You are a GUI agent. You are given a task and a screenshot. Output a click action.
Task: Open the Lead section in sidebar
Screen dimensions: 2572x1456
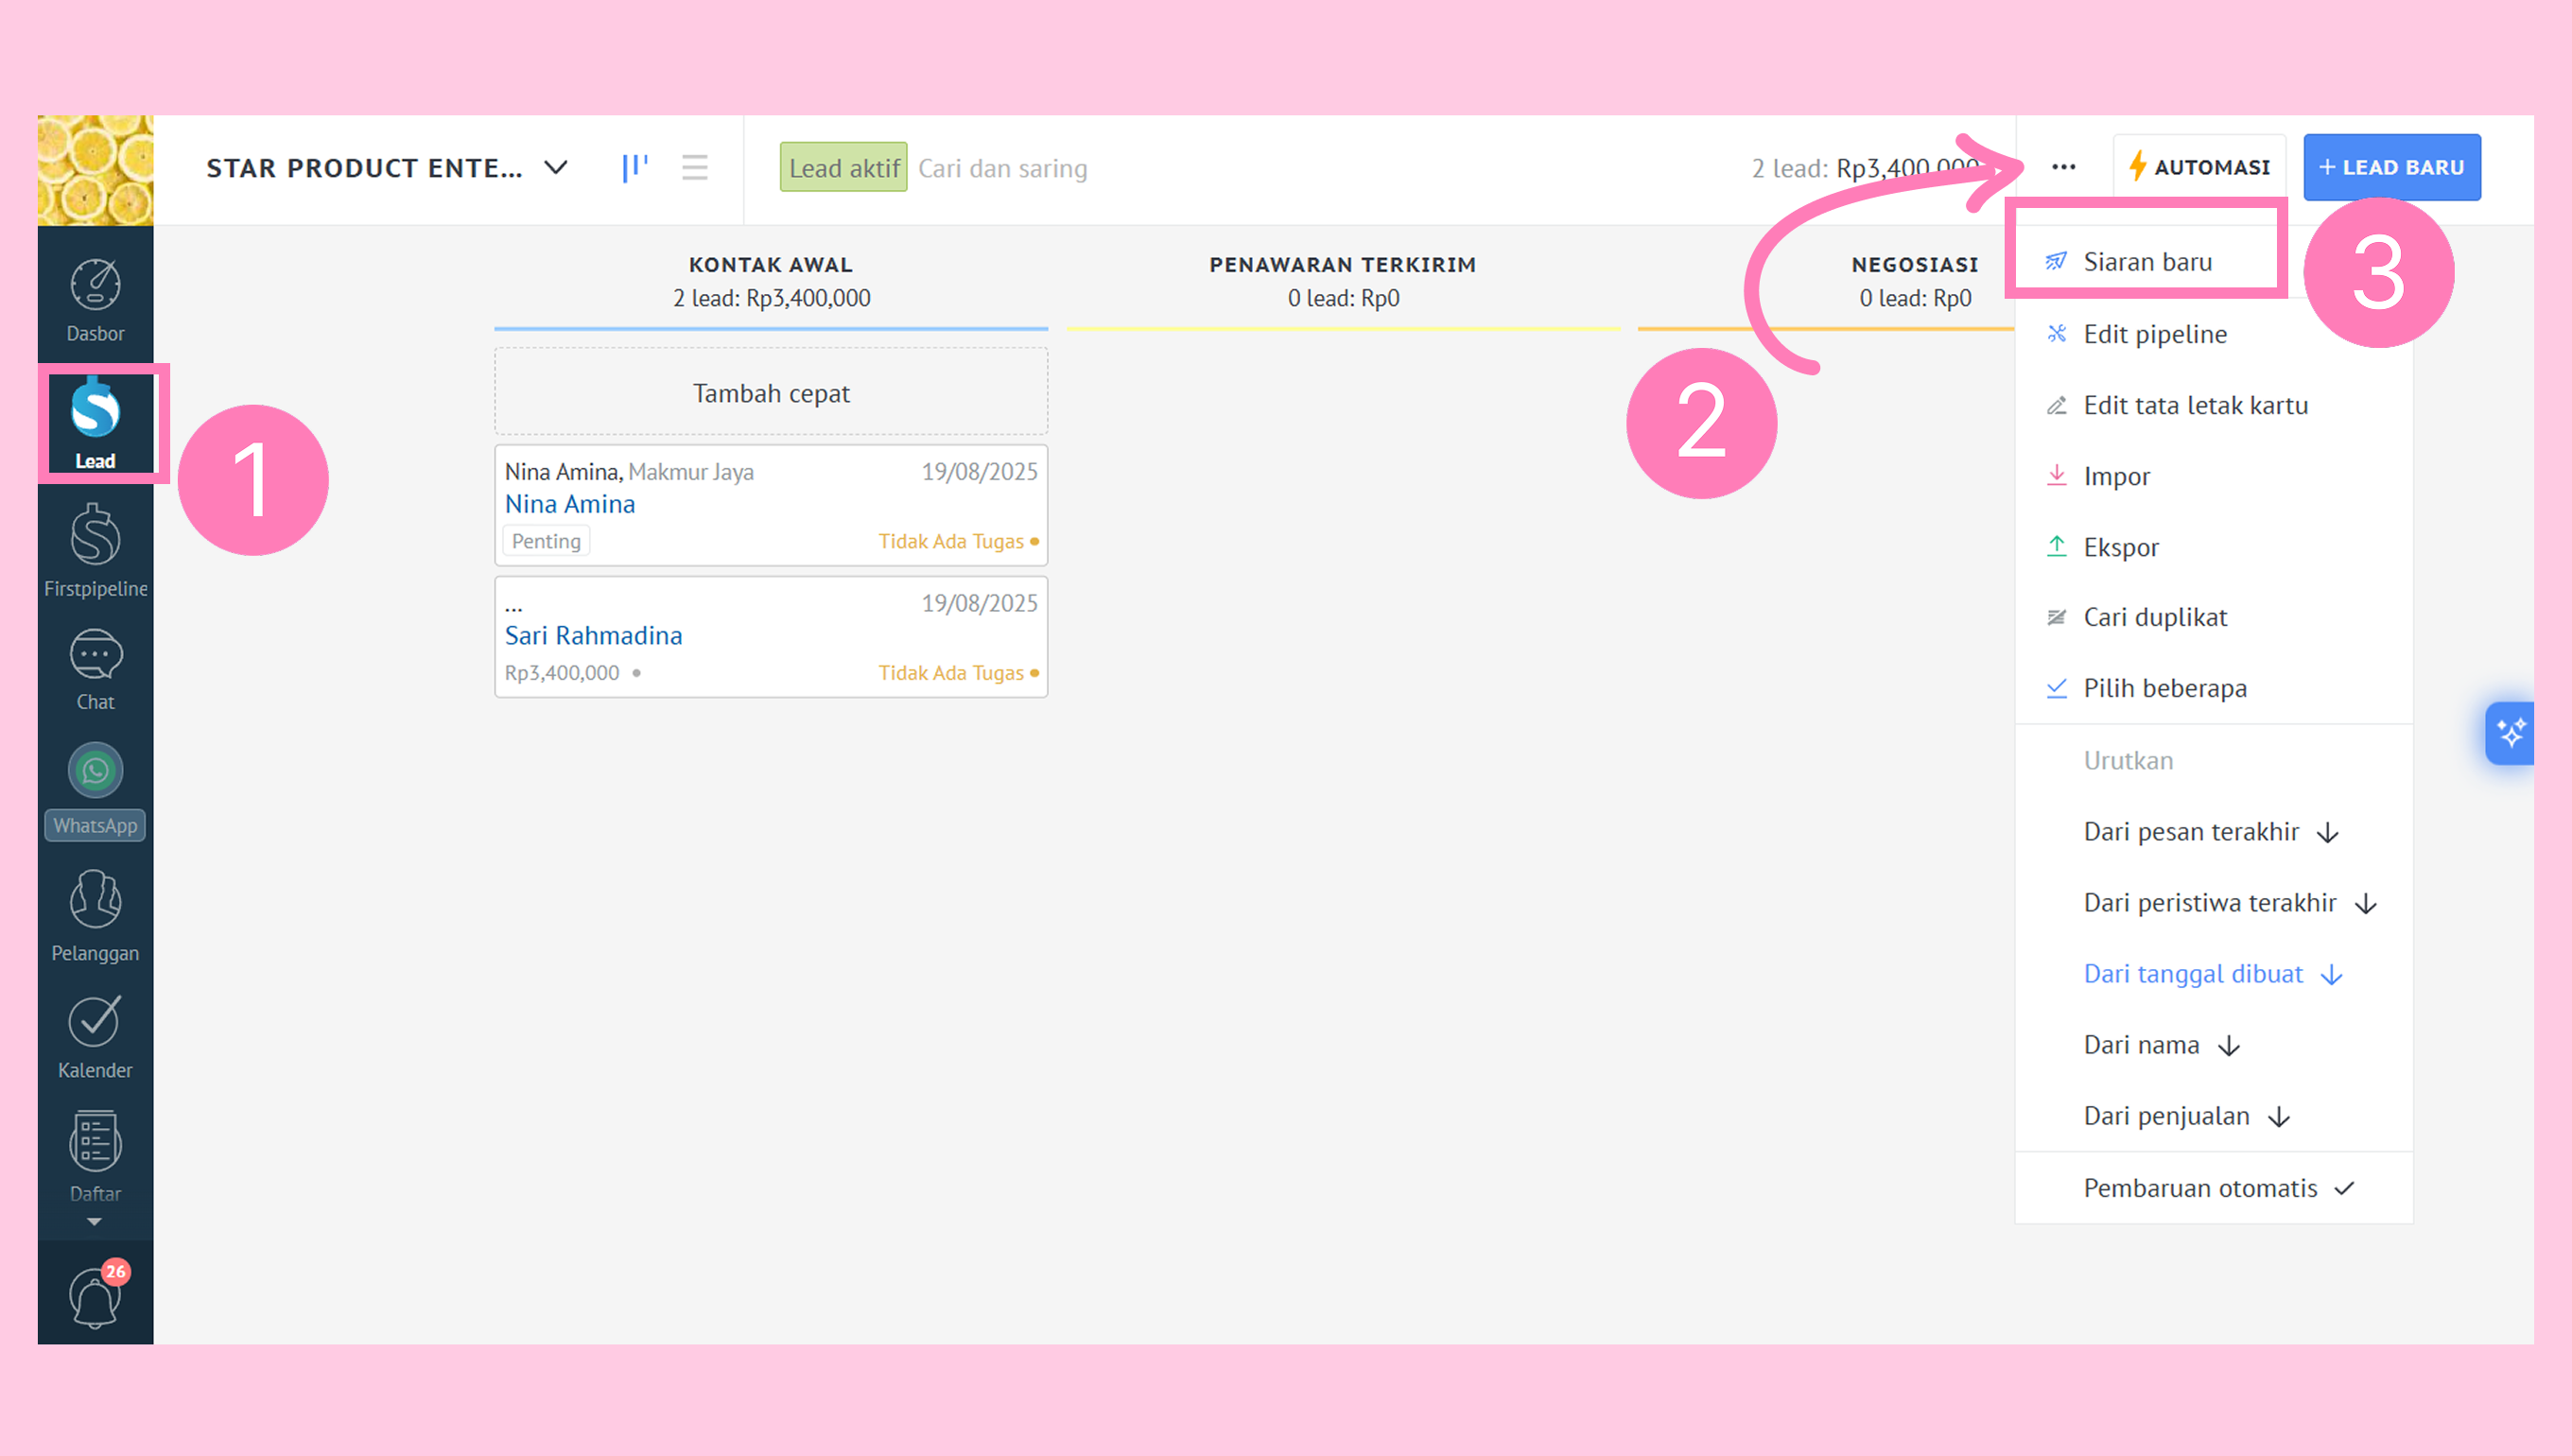point(95,423)
